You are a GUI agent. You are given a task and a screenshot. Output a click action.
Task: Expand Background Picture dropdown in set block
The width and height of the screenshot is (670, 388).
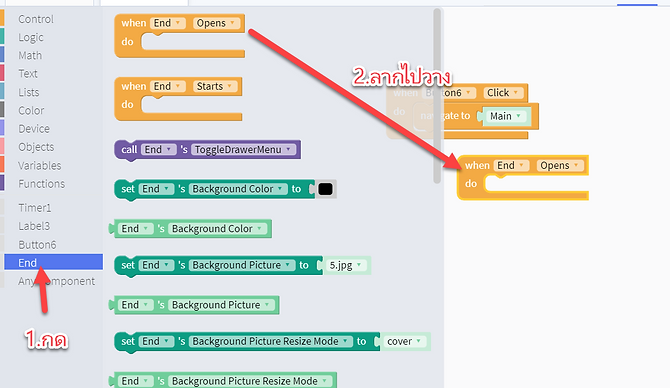(242, 265)
